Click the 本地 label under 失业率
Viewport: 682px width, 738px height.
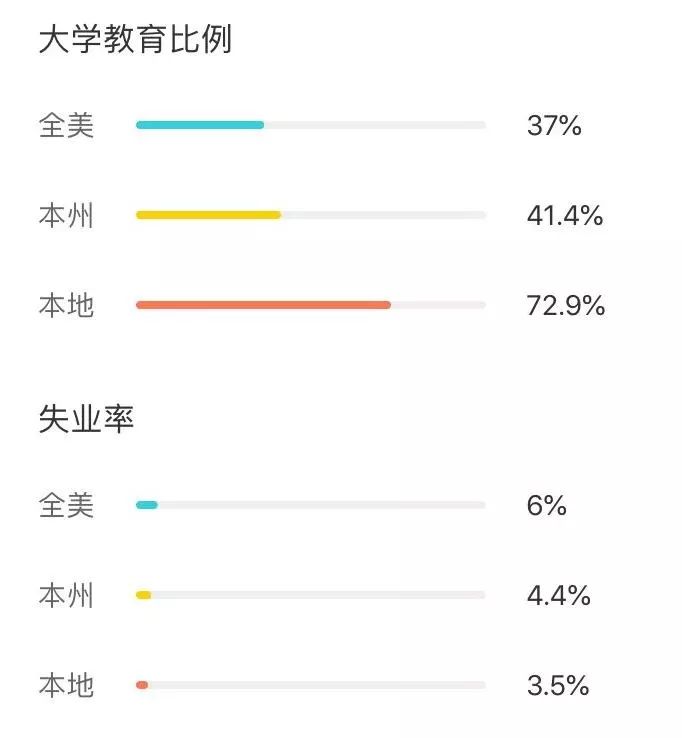(x=66, y=685)
